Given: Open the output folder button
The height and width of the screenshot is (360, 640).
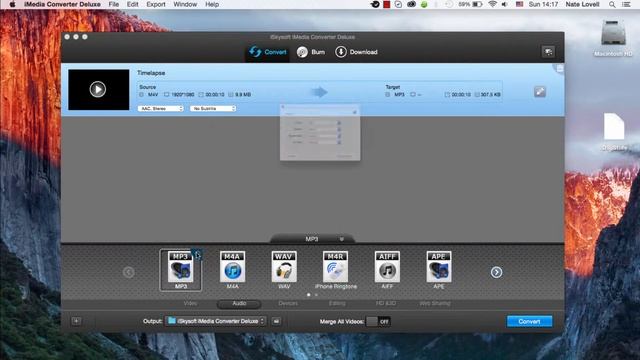Looking at the screenshot, I should (x=276, y=321).
